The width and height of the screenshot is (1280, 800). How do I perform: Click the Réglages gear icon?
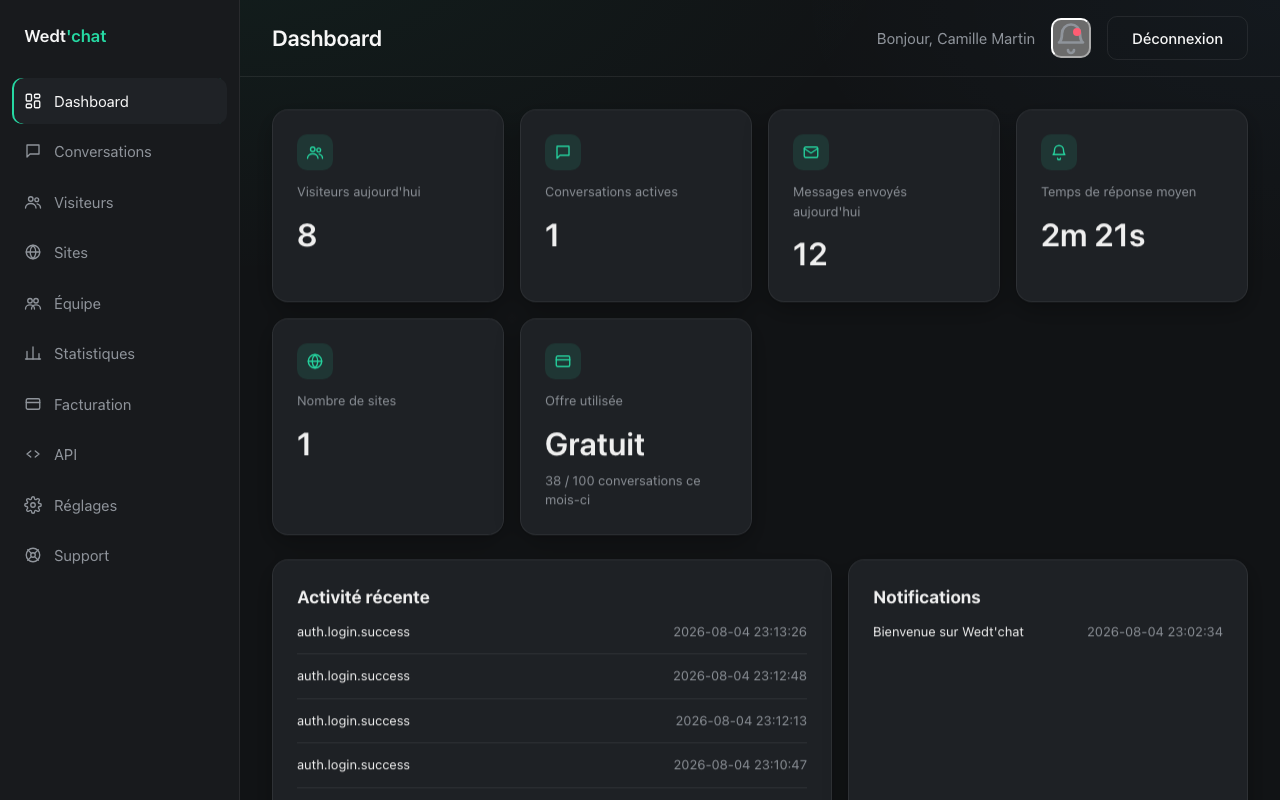coord(33,505)
